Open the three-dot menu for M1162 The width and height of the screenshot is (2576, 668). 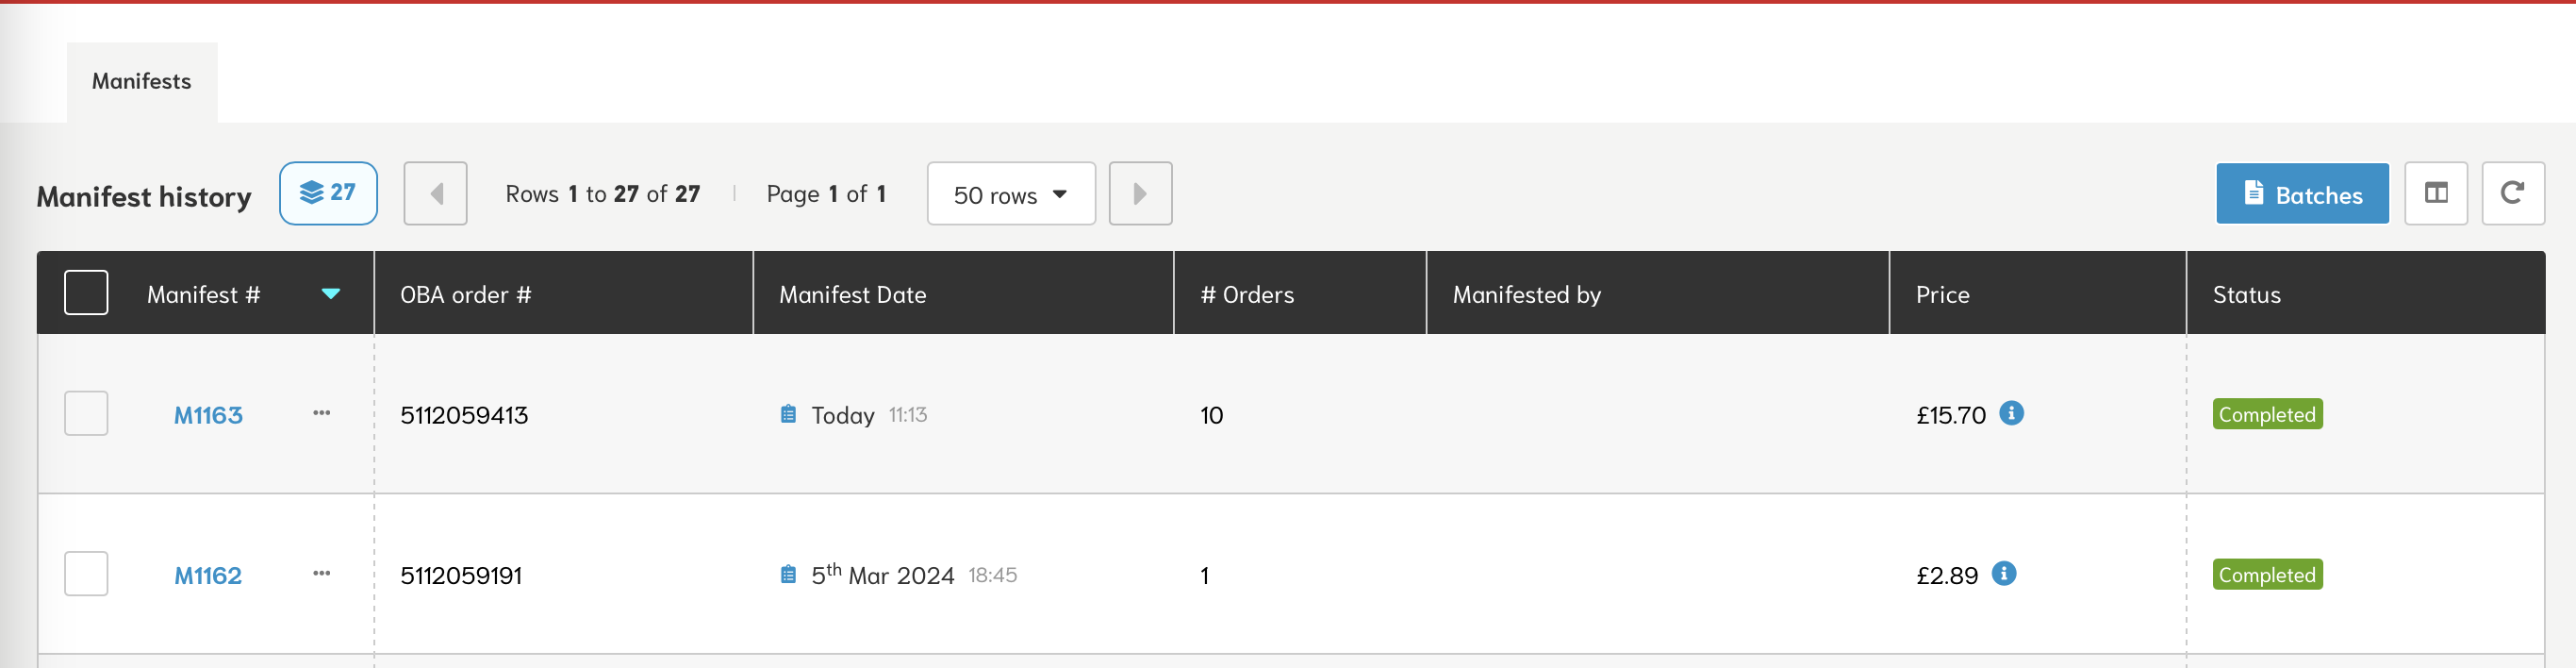point(321,573)
